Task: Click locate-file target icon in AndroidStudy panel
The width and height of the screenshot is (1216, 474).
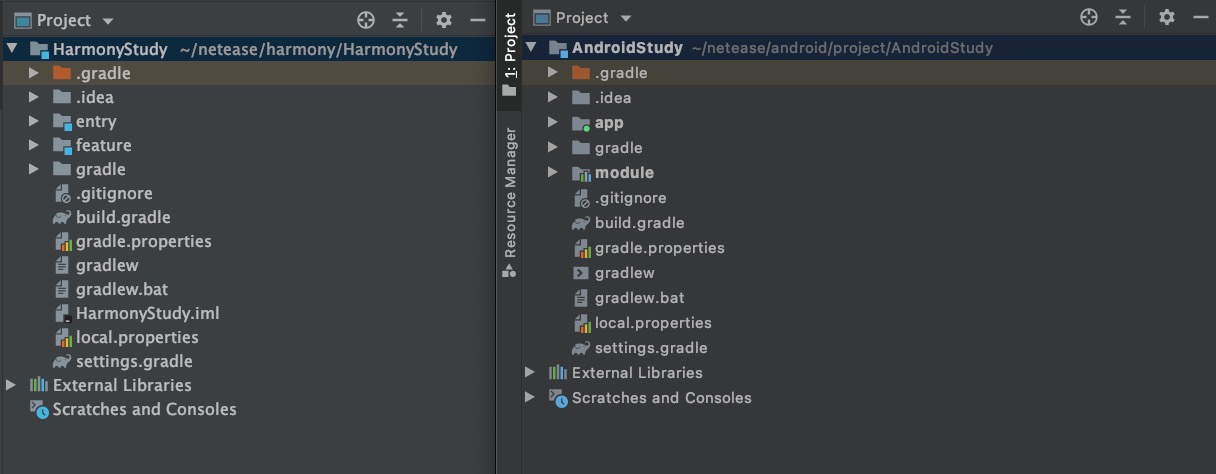Action: (x=1089, y=17)
